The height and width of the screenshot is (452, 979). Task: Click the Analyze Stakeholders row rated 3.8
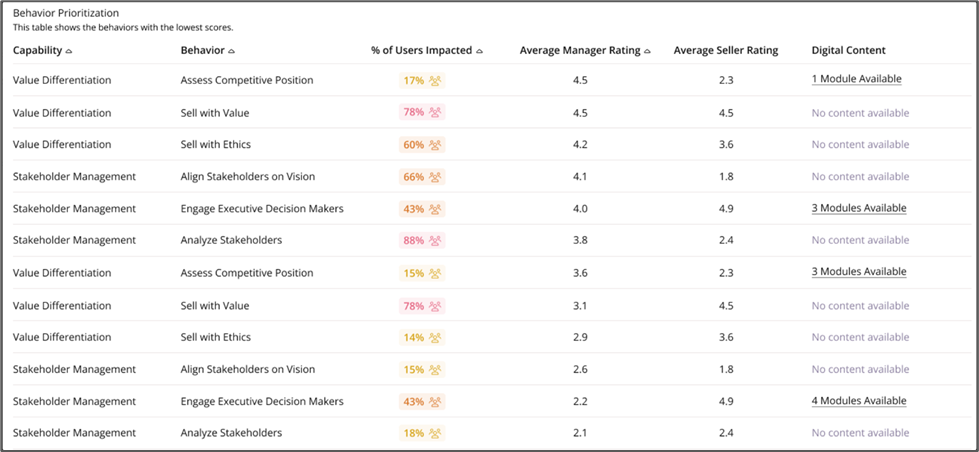490,240
